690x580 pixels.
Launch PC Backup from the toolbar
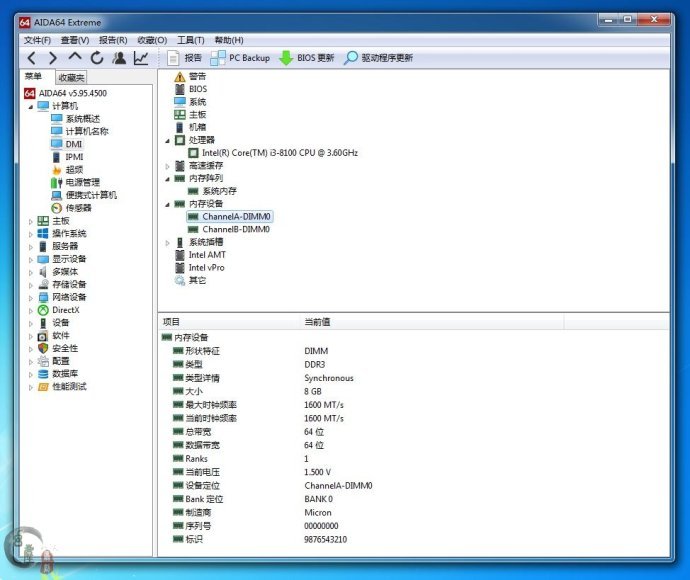click(240, 58)
